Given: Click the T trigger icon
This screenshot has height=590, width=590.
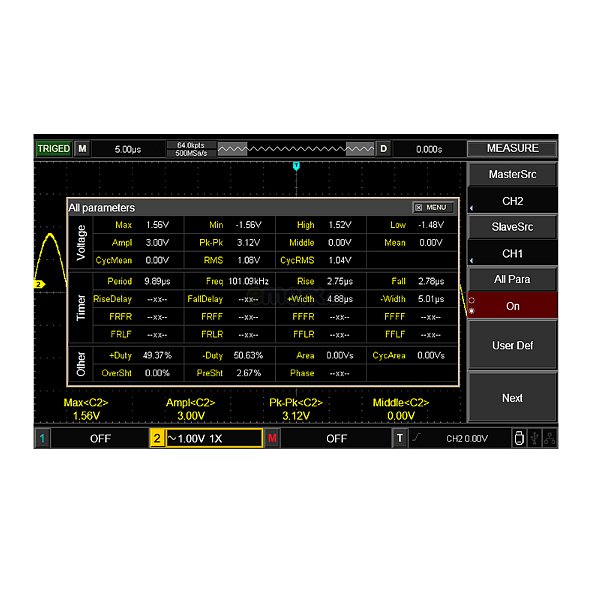Looking at the screenshot, I should 399,438.
